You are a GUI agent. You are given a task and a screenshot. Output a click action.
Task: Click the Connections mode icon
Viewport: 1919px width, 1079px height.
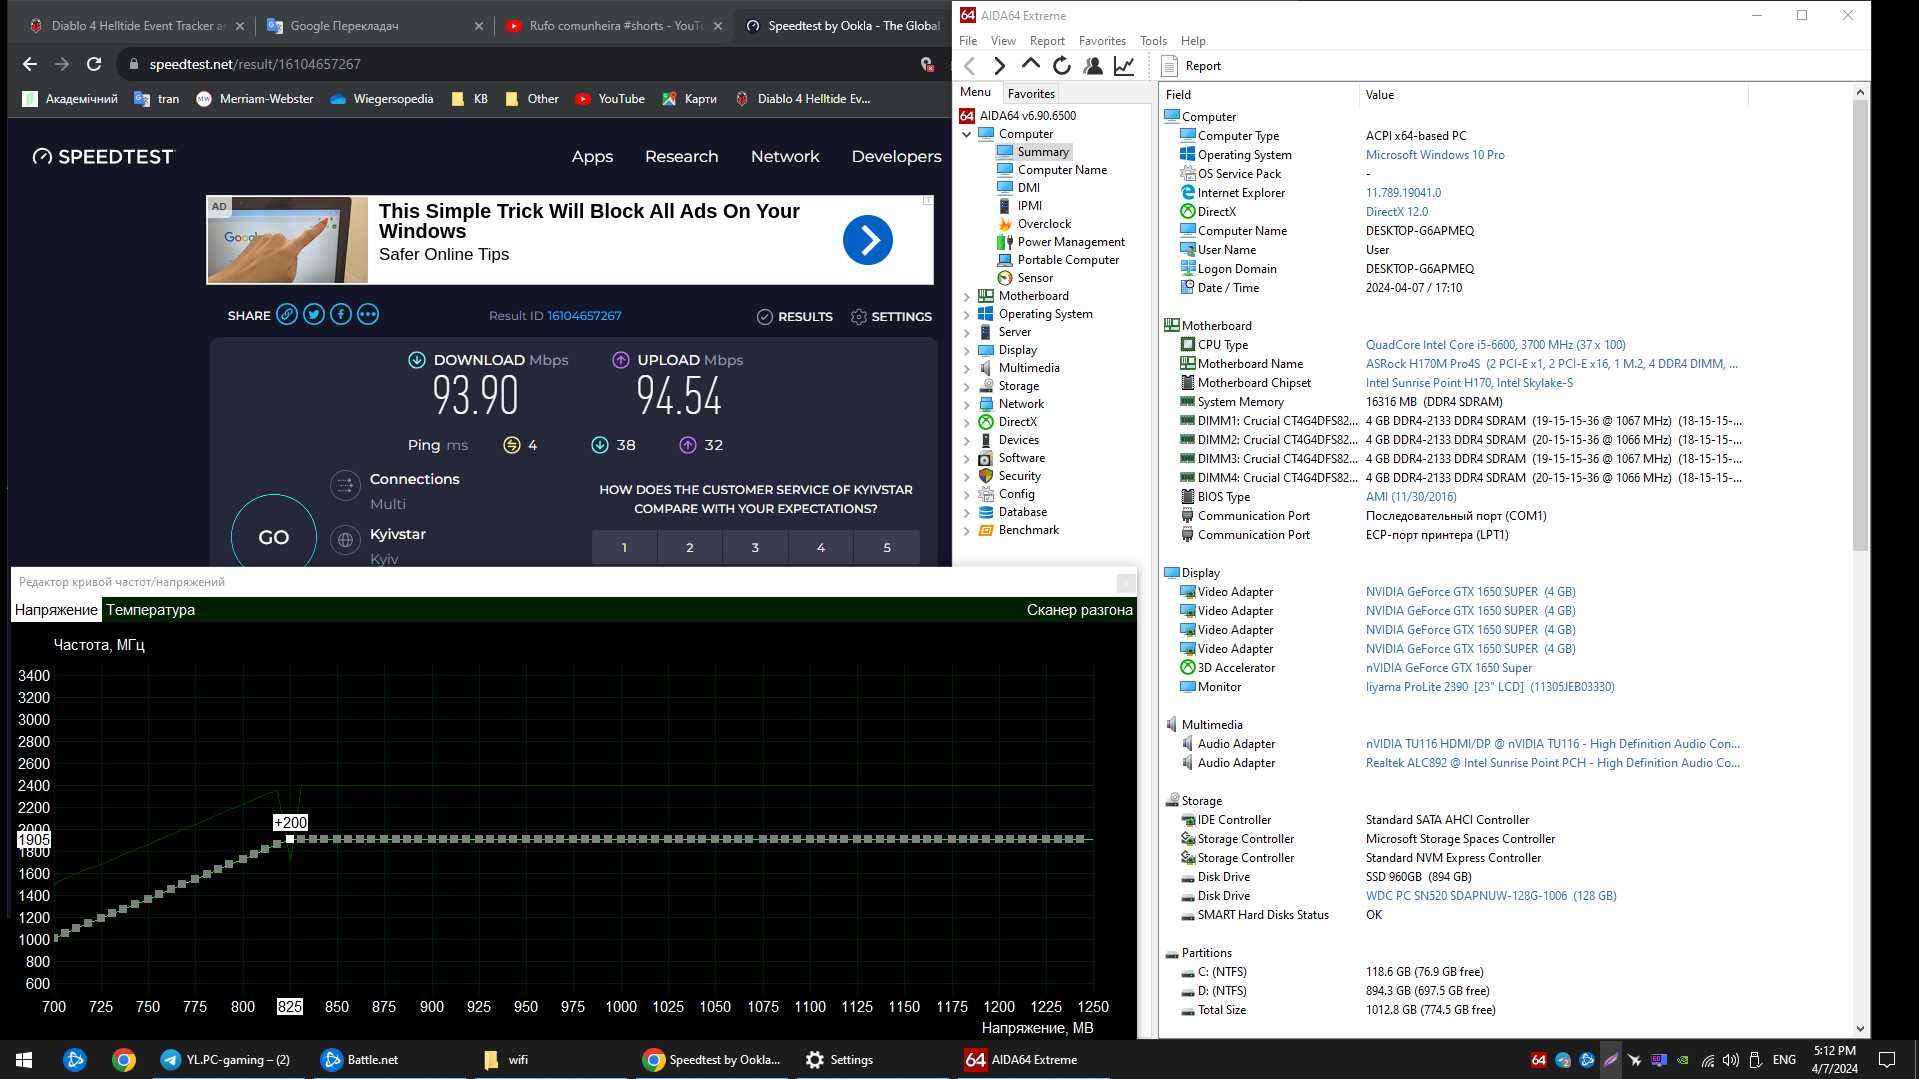[345, 486]
